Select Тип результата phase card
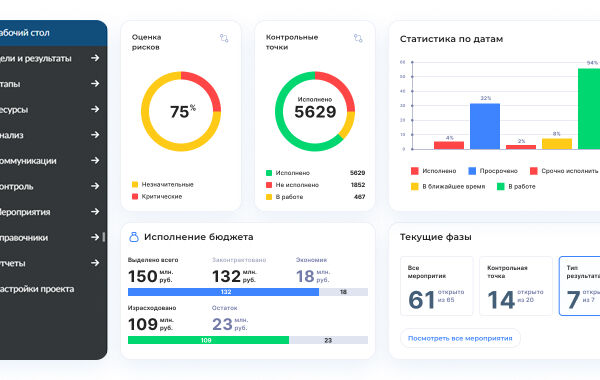The height and width of the screenshot is (380, 600). (x=580, y=286)
